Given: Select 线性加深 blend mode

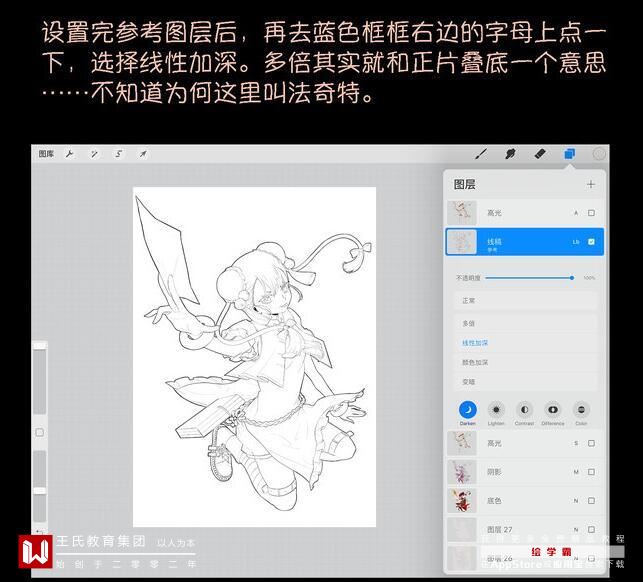Looking at the screenshot, I should tap(475, 343).
